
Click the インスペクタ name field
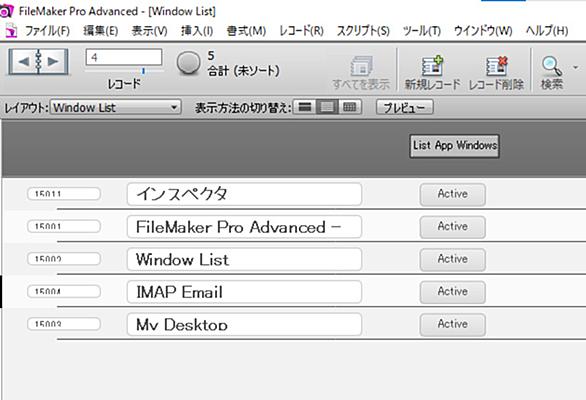244,194
